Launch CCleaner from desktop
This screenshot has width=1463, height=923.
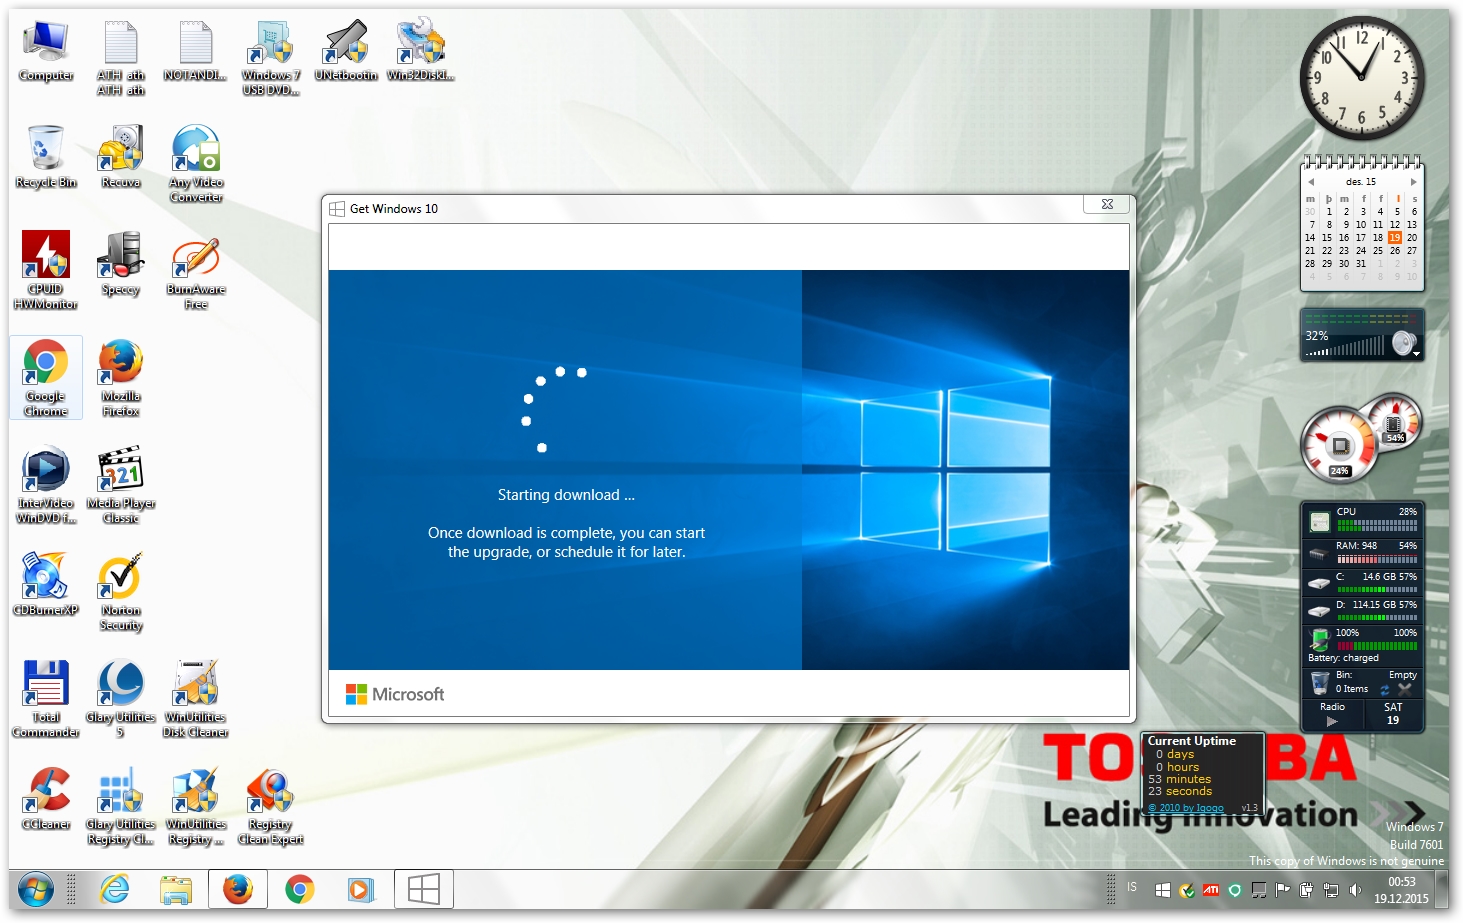(46, 799)
